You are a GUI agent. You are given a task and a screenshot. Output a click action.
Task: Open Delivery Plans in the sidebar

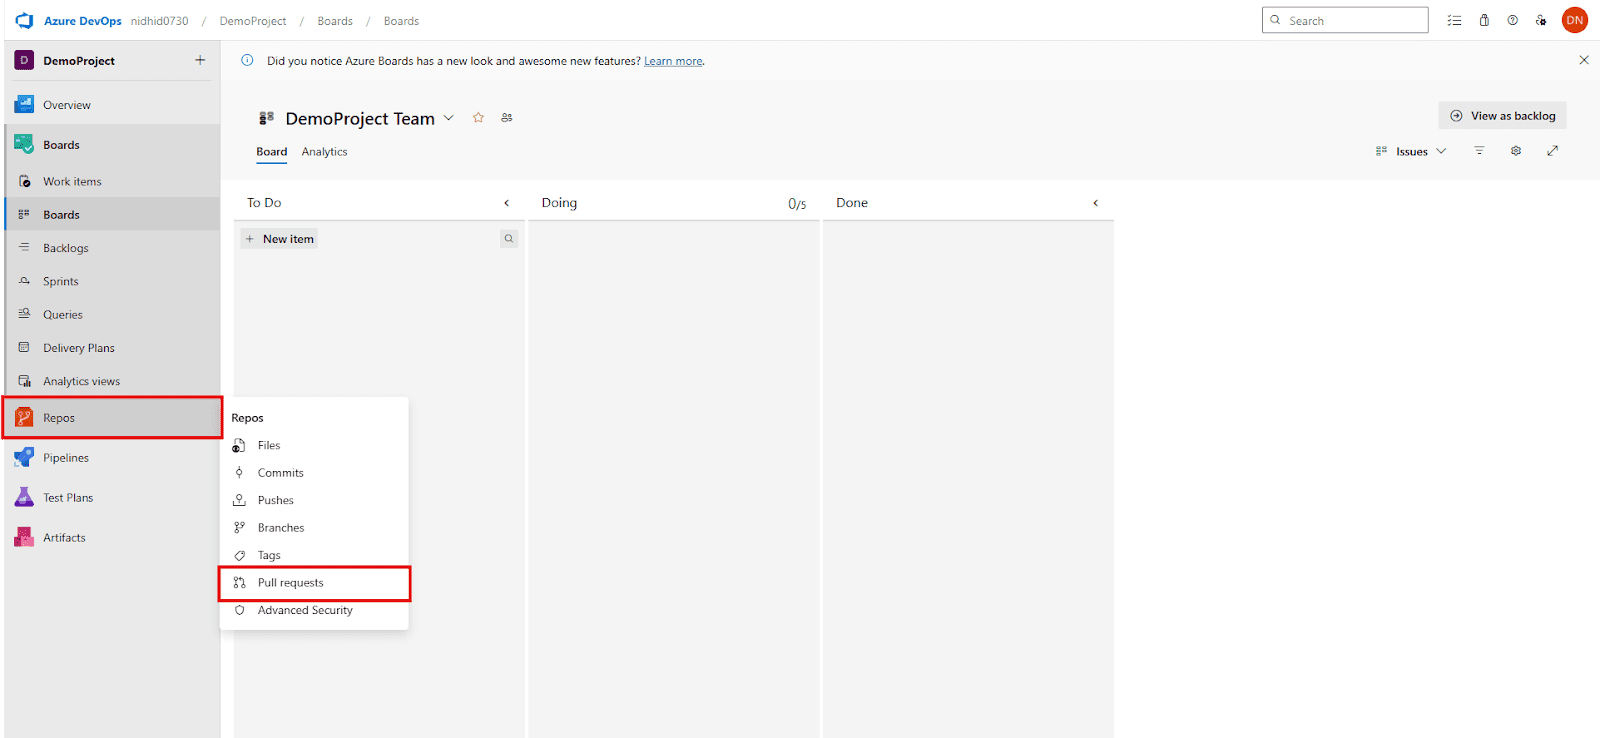112,348
